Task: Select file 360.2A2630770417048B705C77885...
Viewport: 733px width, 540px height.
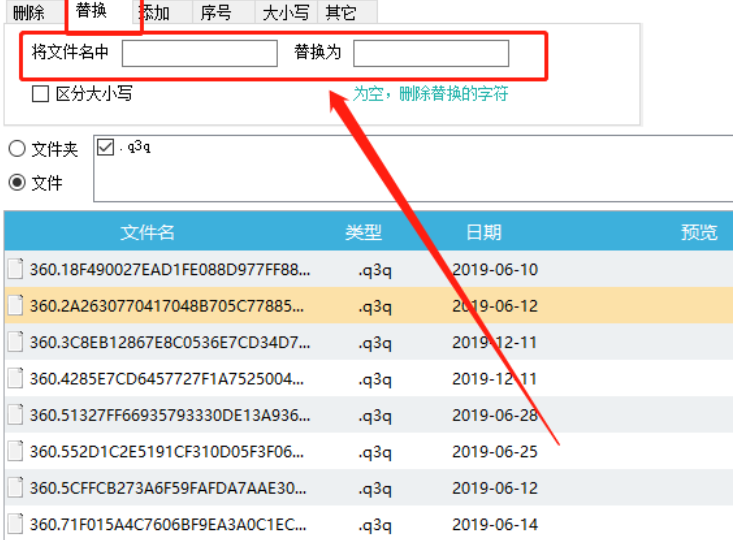Action: 167,306
